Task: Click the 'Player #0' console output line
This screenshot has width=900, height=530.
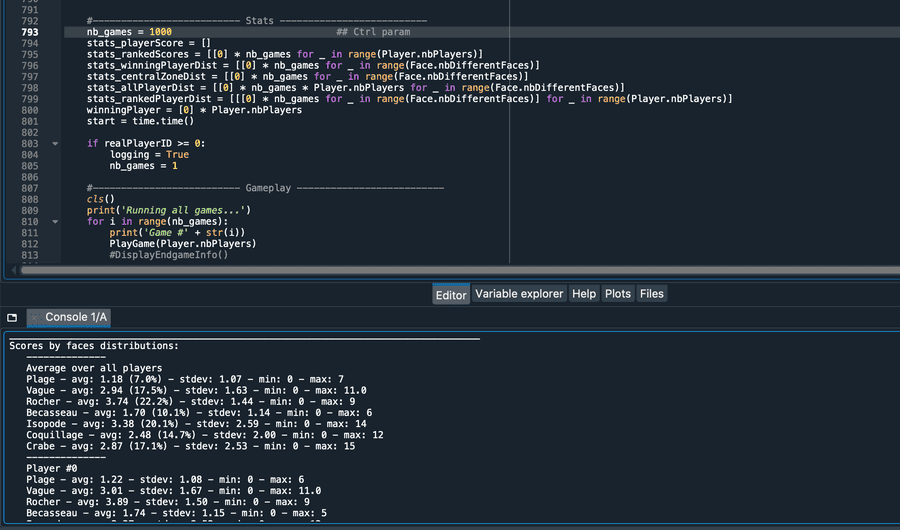Action: click(52, 469)
